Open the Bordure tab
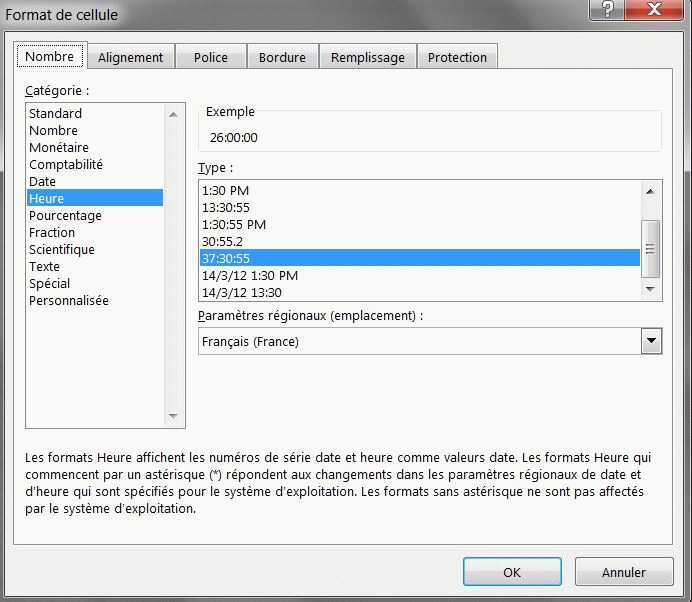Image resolution: width=692 pixels, height=602 pixels. click(282, 57)
